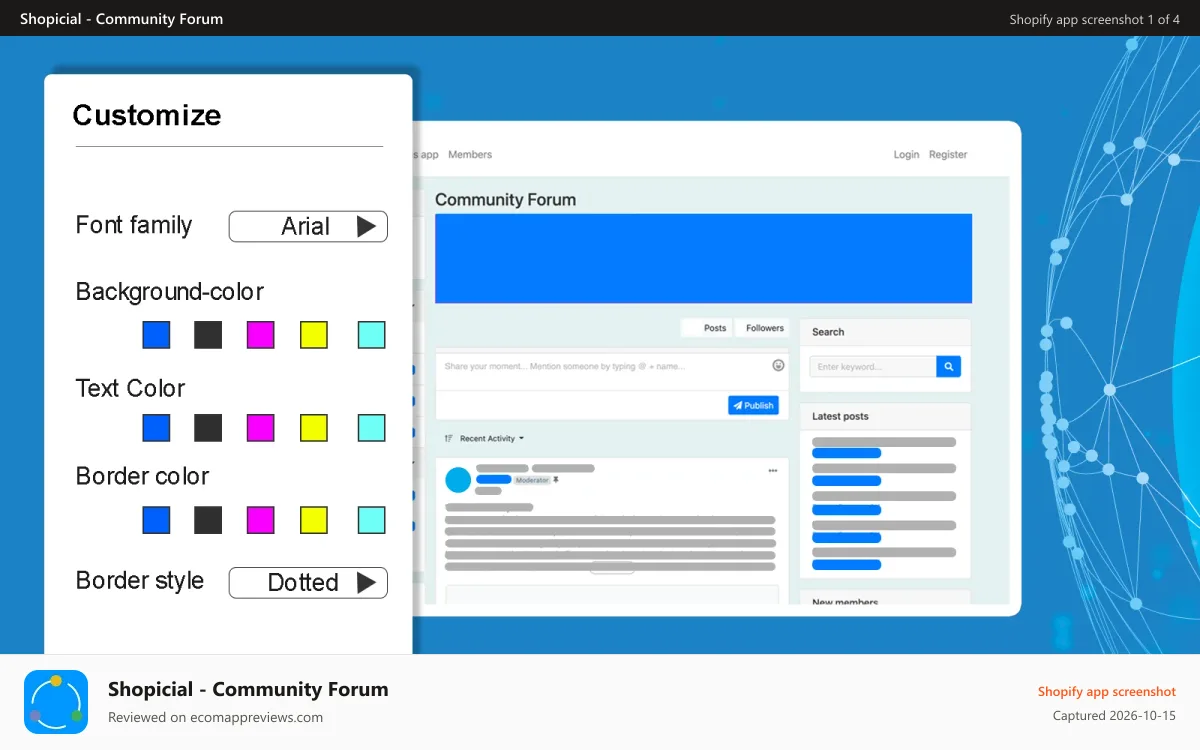Screen dimensions: 1200x750
Task: Click the Search panel heading
Action: (x=828, y=332)
